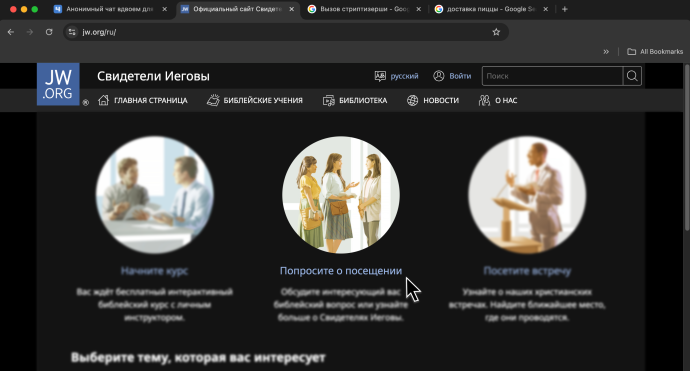Open О нас menu

point(506,101)
